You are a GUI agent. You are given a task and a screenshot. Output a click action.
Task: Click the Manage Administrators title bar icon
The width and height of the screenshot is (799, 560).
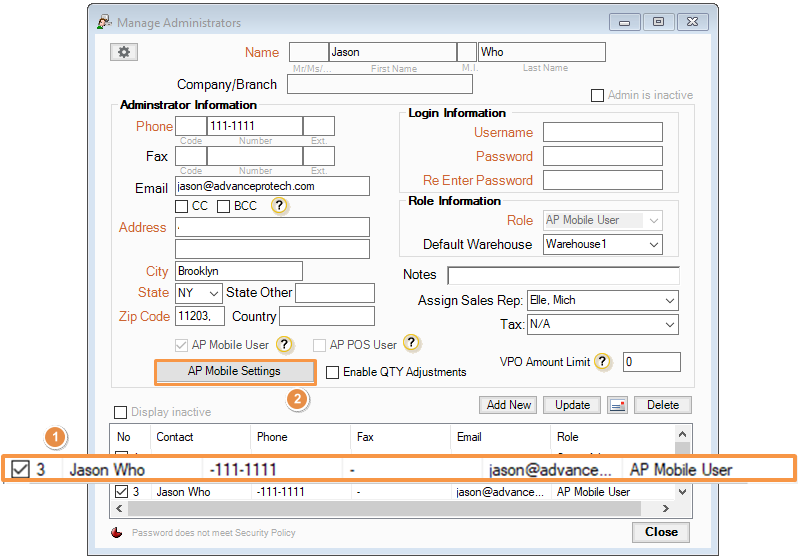[104, 21]
